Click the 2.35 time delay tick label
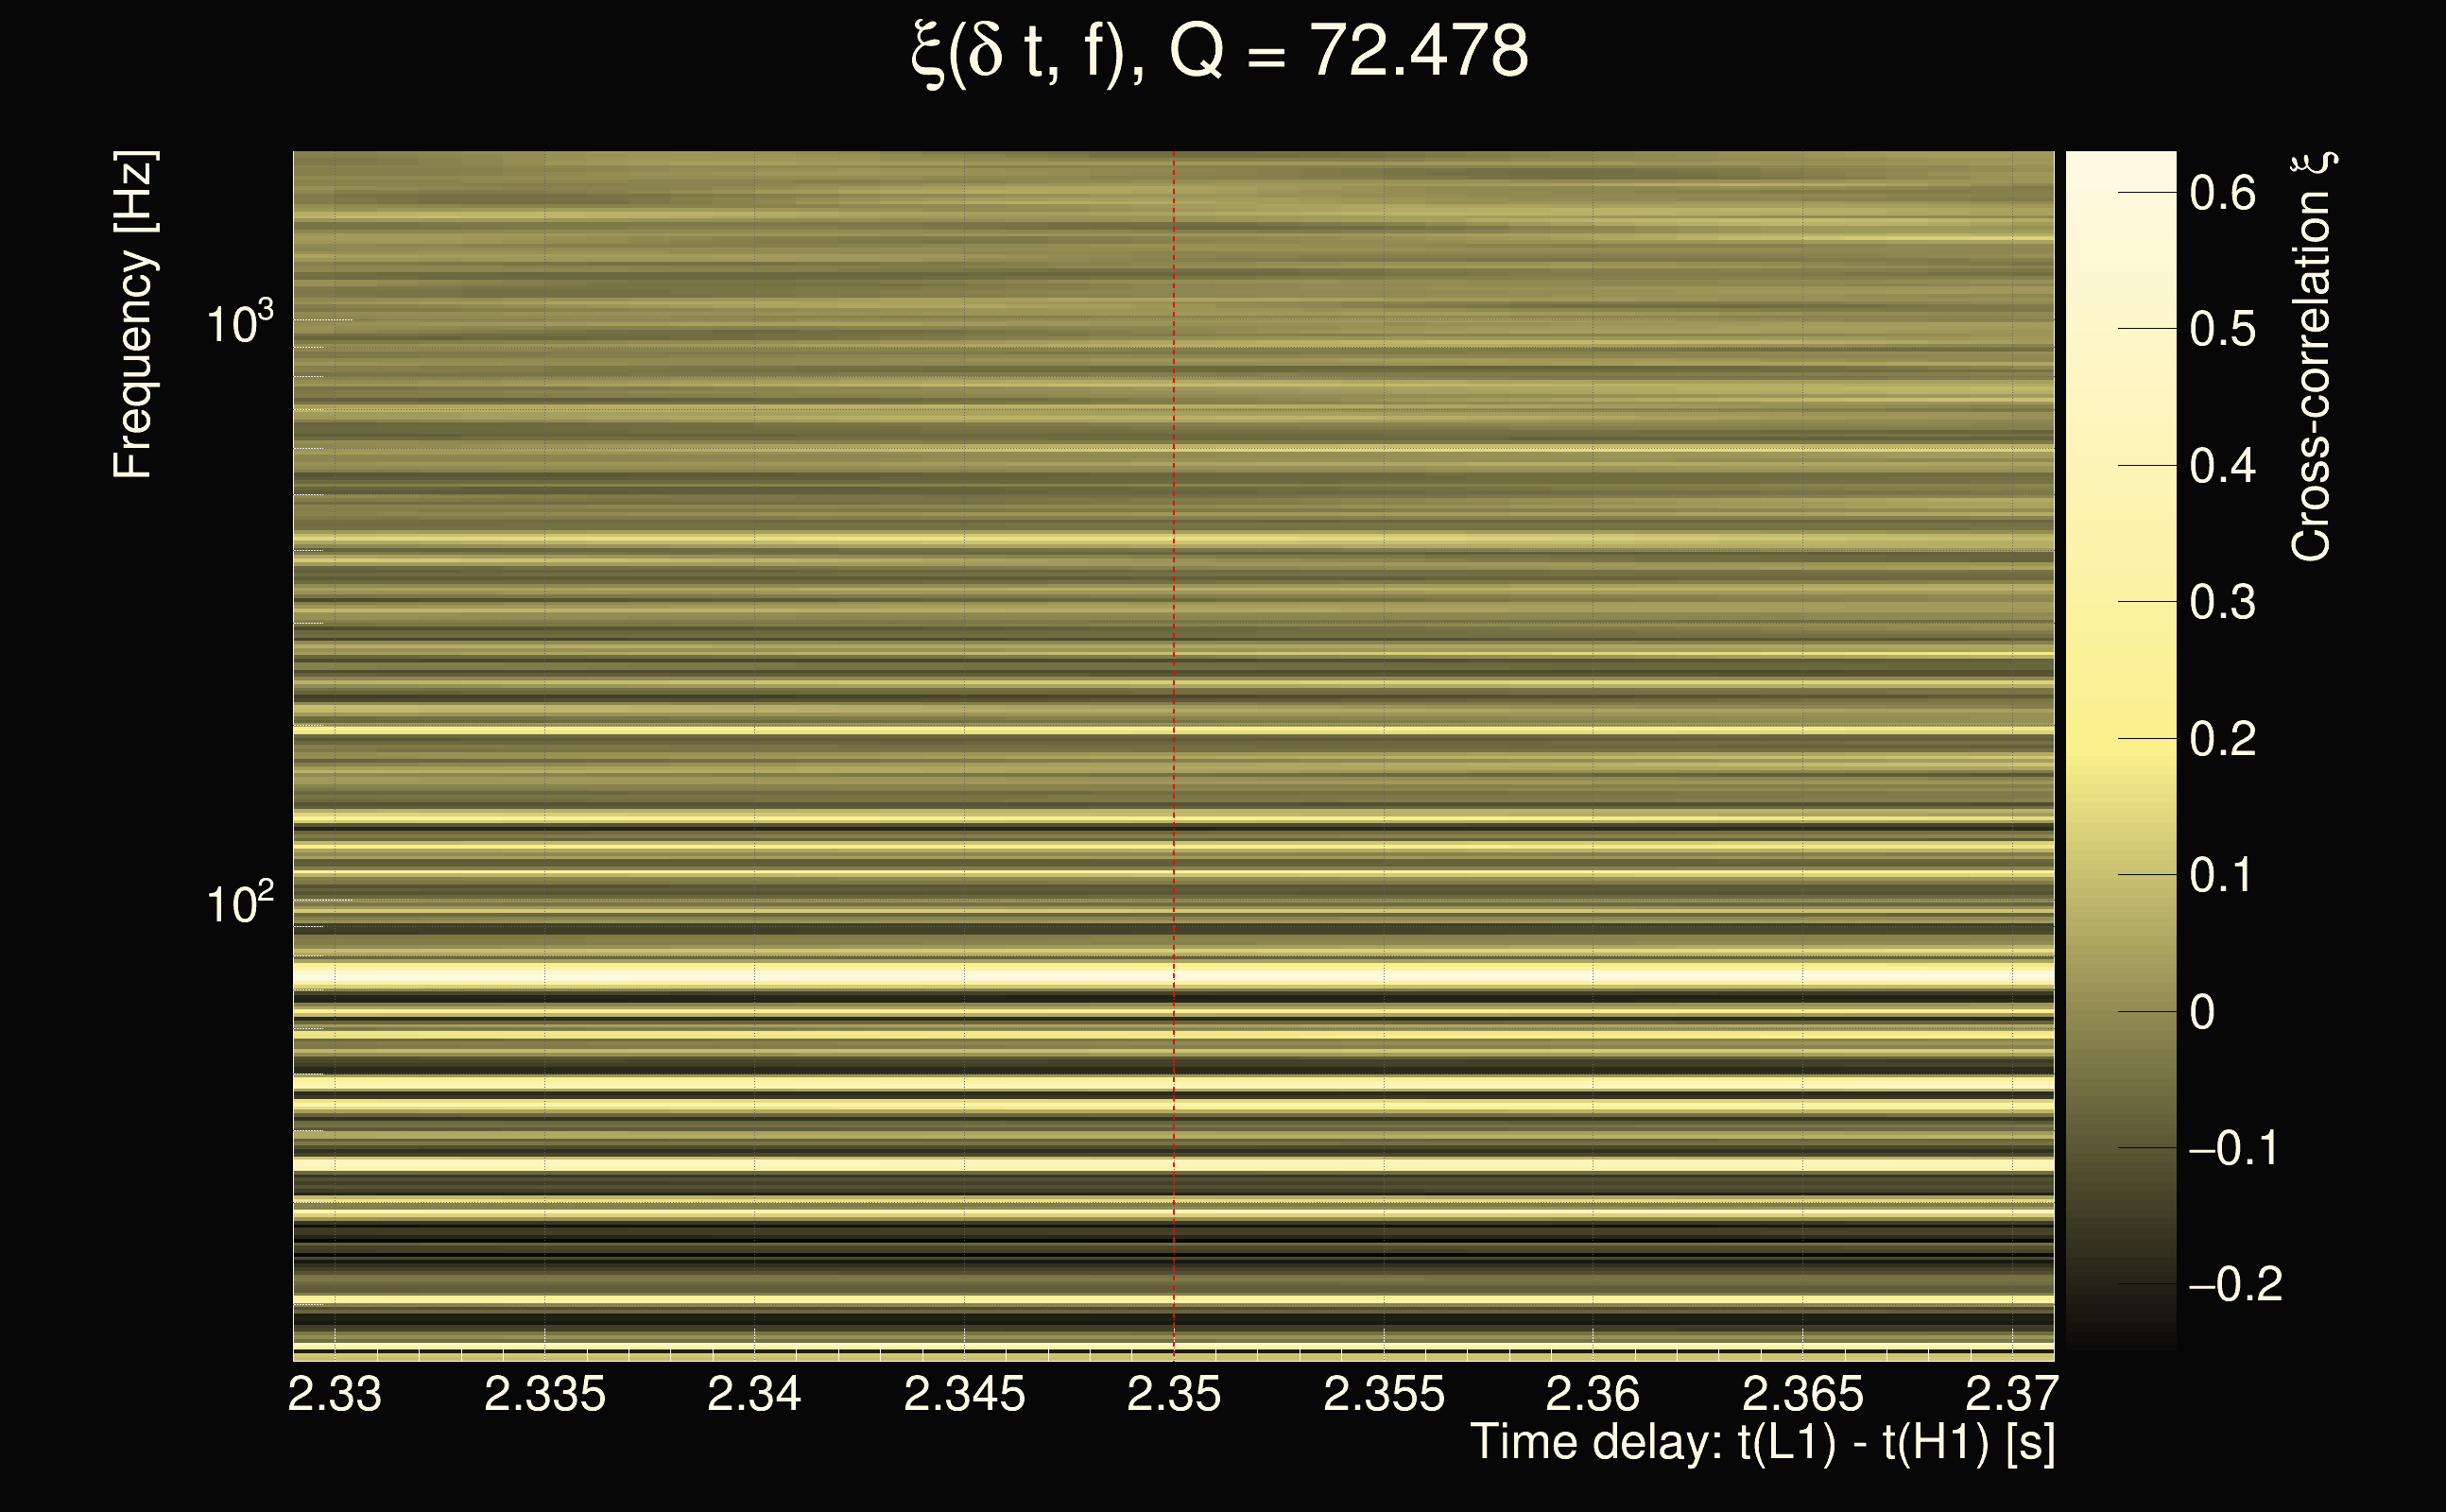Image resolution: width=2446 pixels, height=1512 pixels. (x=1173, y=1394)
